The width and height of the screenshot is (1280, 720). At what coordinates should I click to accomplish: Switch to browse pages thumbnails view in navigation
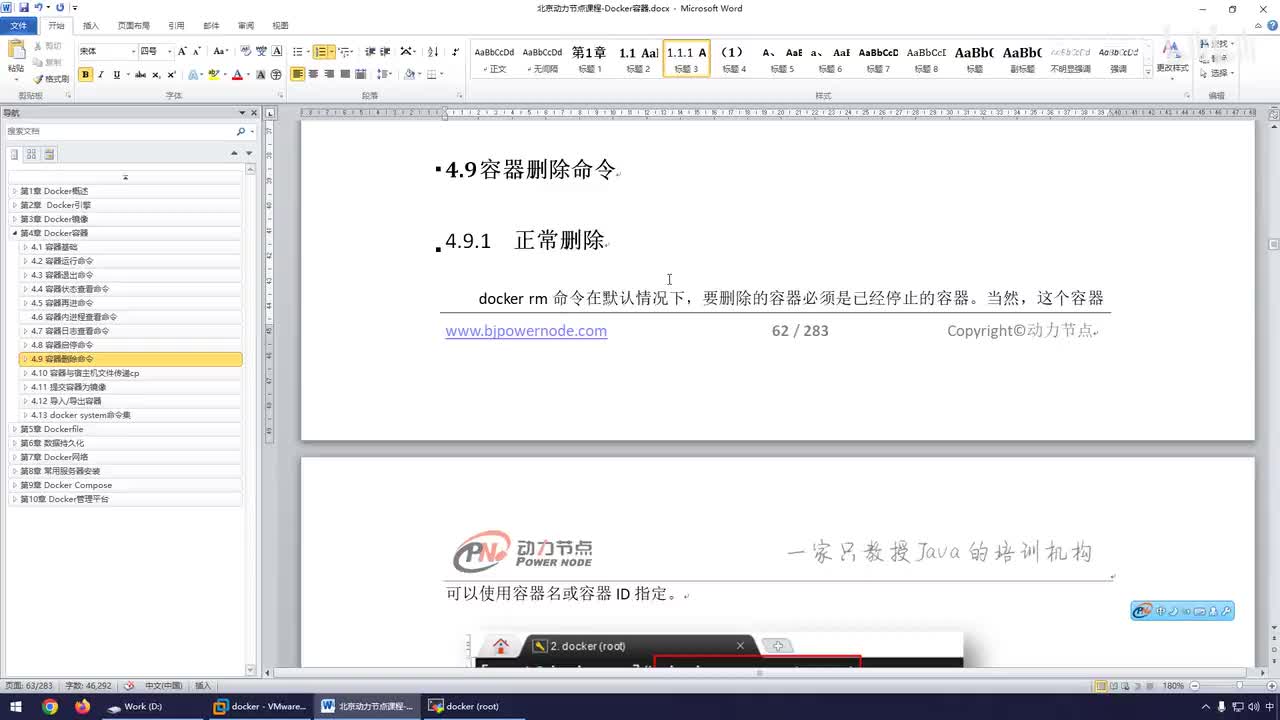pos(31,154)
